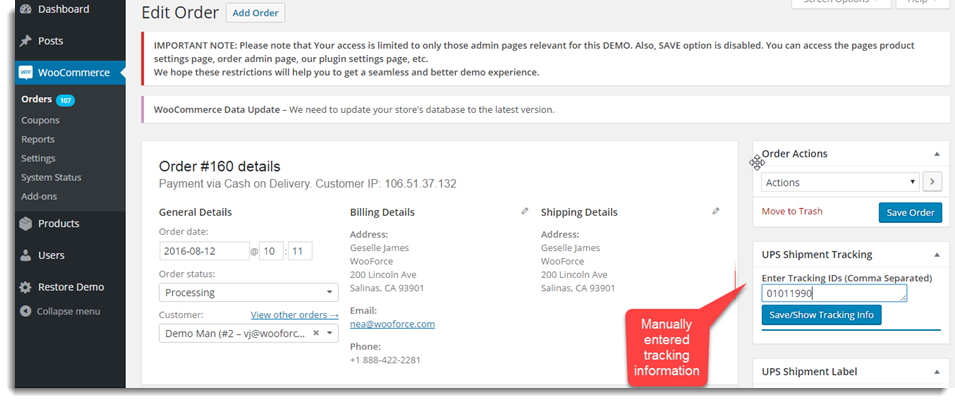The image size is (955, 403).
Task: Open the Dashboard menu icon
Action: [x=25, y=9]
